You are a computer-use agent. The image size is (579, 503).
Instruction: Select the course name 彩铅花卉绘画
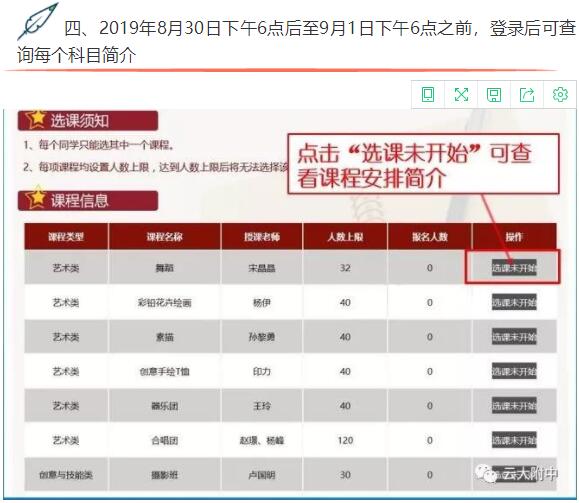165,303
